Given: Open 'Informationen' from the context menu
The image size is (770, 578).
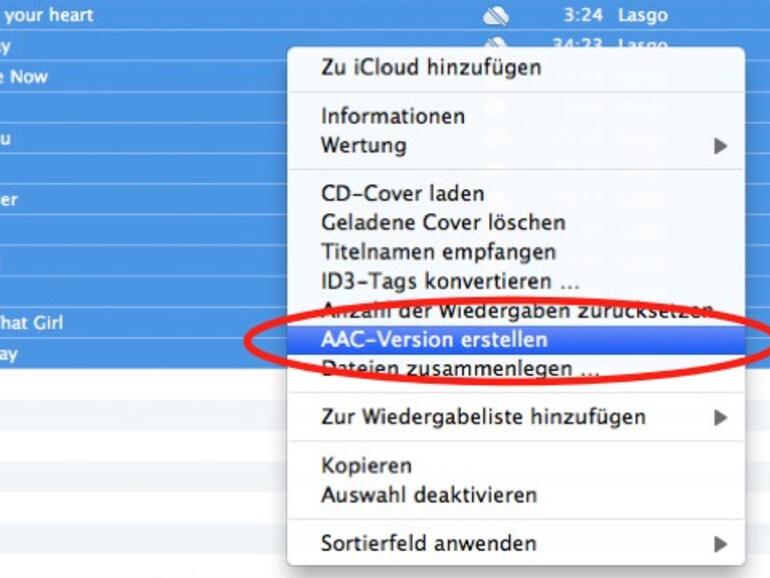Looking at the screenshot, I should 516,116.
